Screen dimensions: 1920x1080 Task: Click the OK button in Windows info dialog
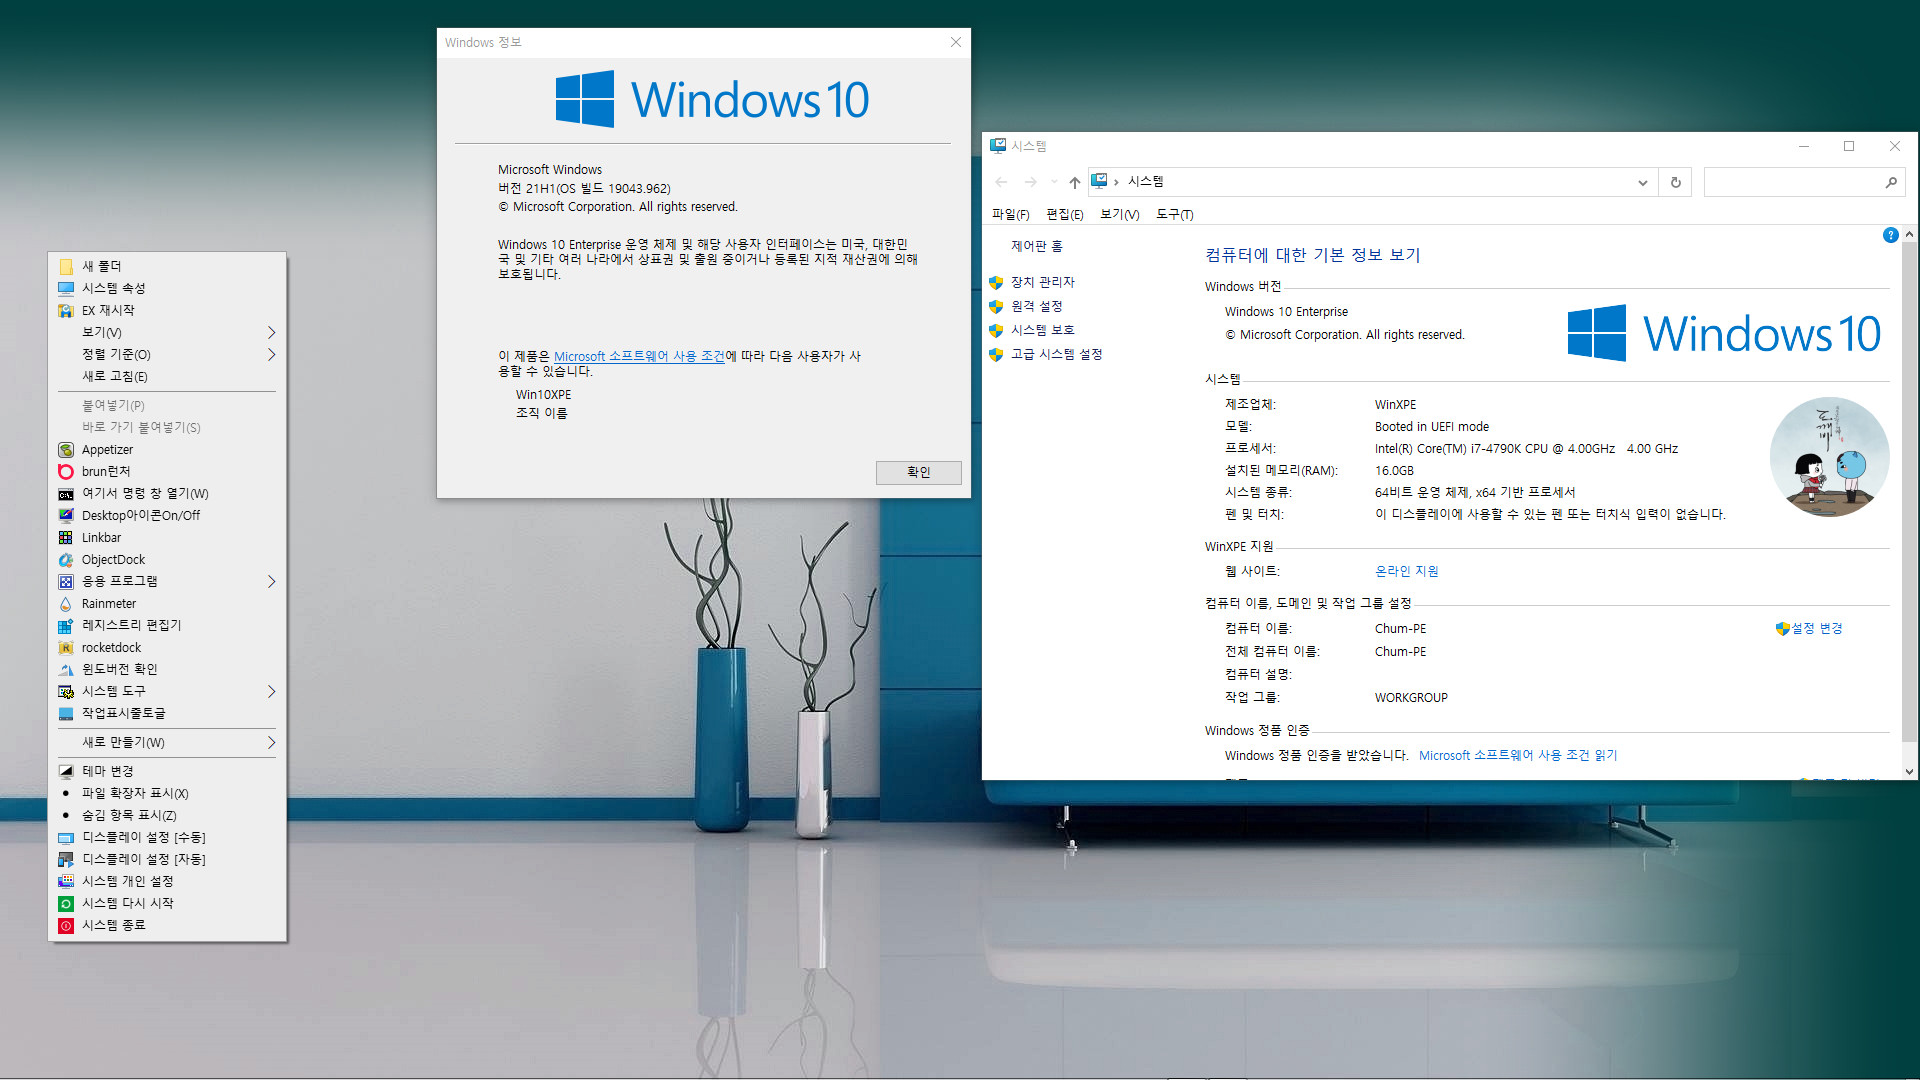point(918,472)
